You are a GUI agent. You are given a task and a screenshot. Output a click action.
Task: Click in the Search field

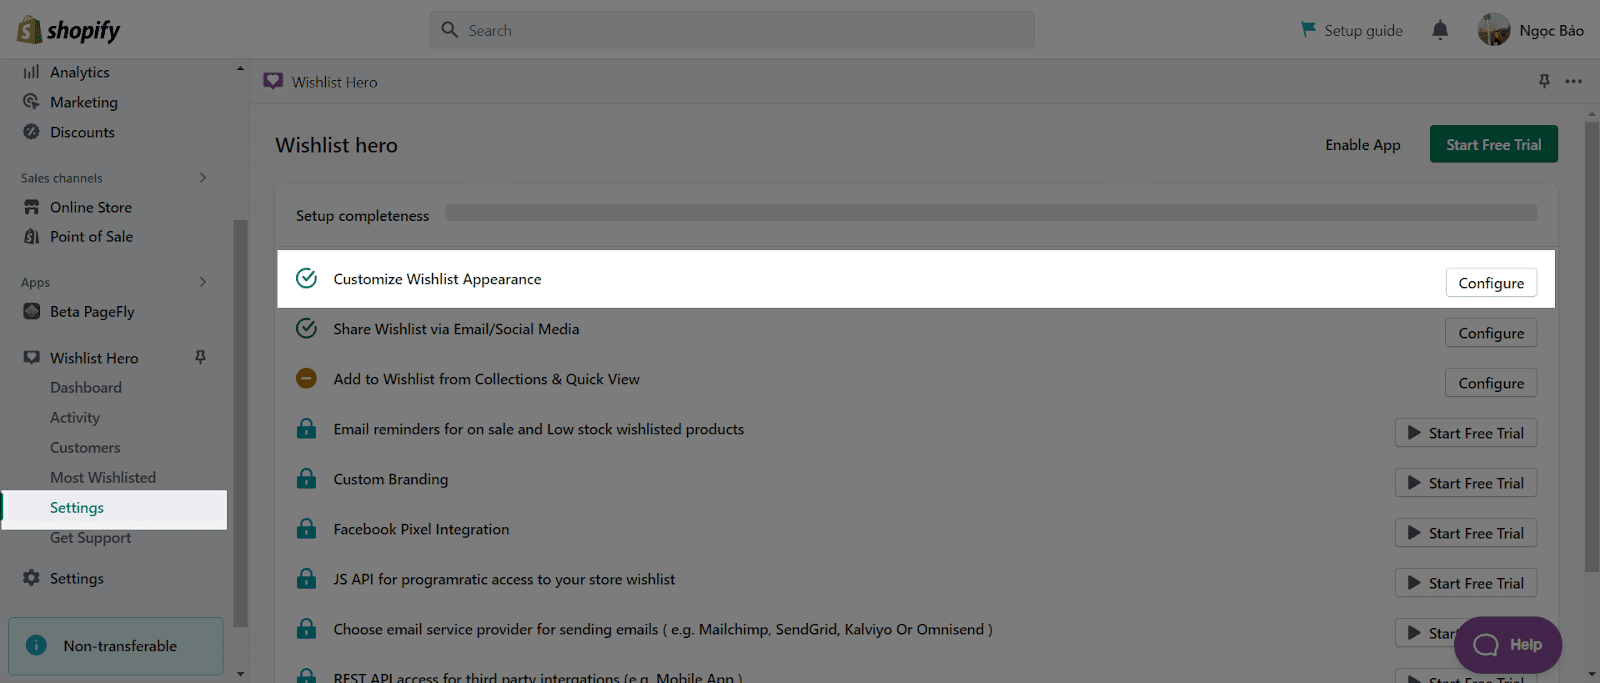coord(732,30)
